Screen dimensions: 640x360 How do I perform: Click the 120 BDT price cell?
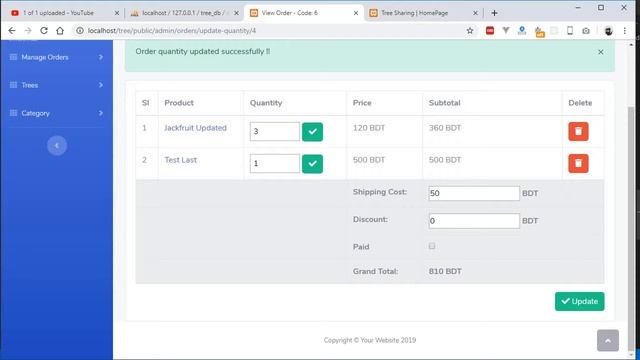click(369, 128)
